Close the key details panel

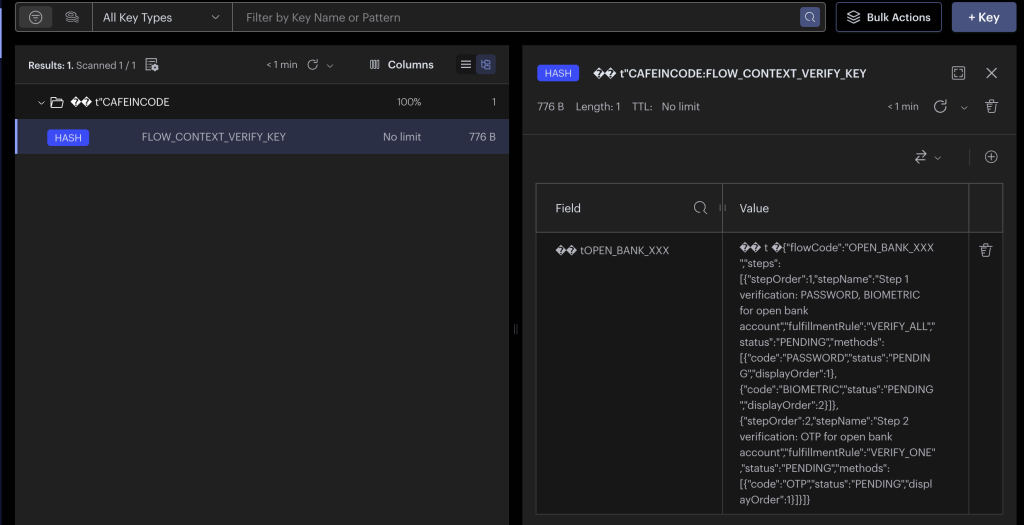pyautogui.click(x=991, y=73)
